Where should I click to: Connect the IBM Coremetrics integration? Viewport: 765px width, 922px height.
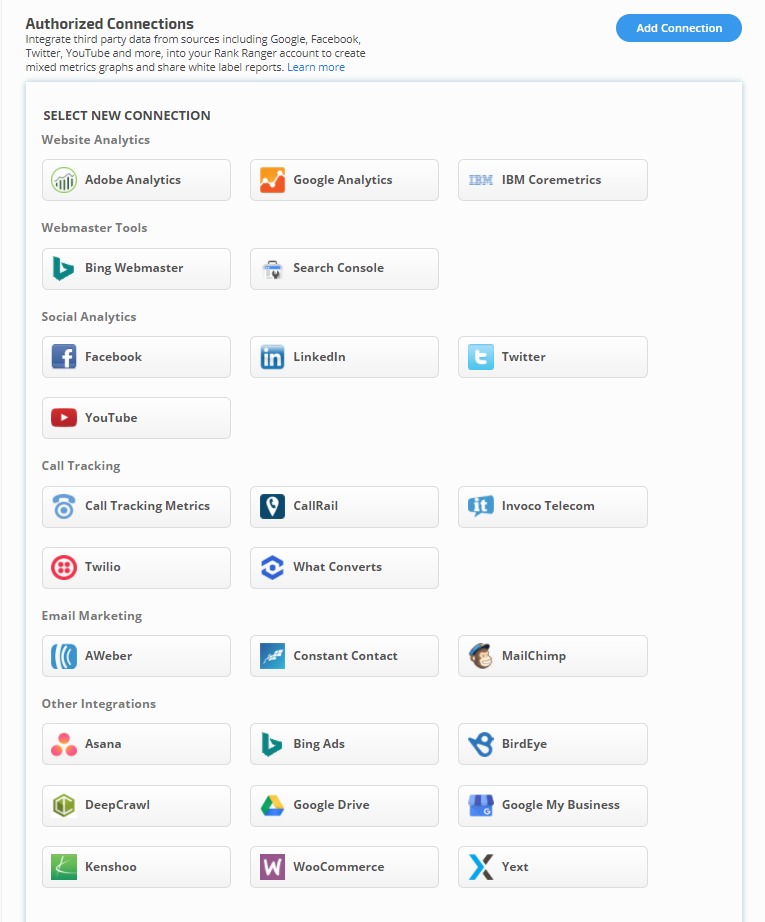(x=552, y=180)
